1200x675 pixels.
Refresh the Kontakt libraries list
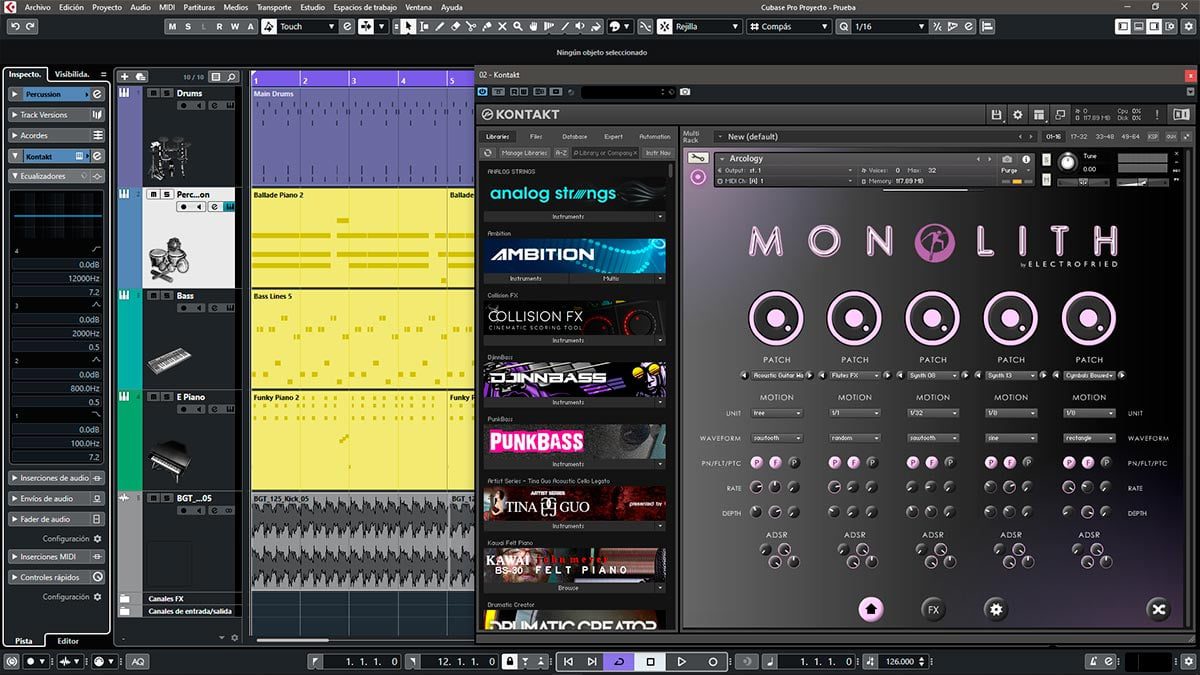pyautogui.click(x=488, y=153)
